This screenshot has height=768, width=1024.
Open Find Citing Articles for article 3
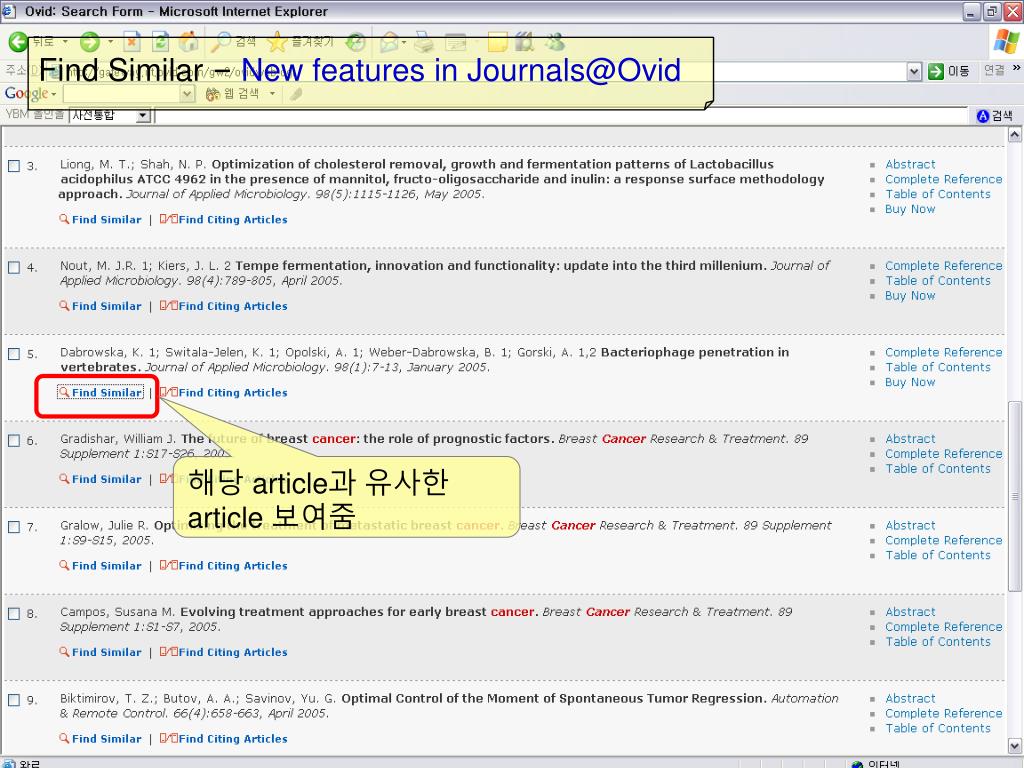point(233,219)
